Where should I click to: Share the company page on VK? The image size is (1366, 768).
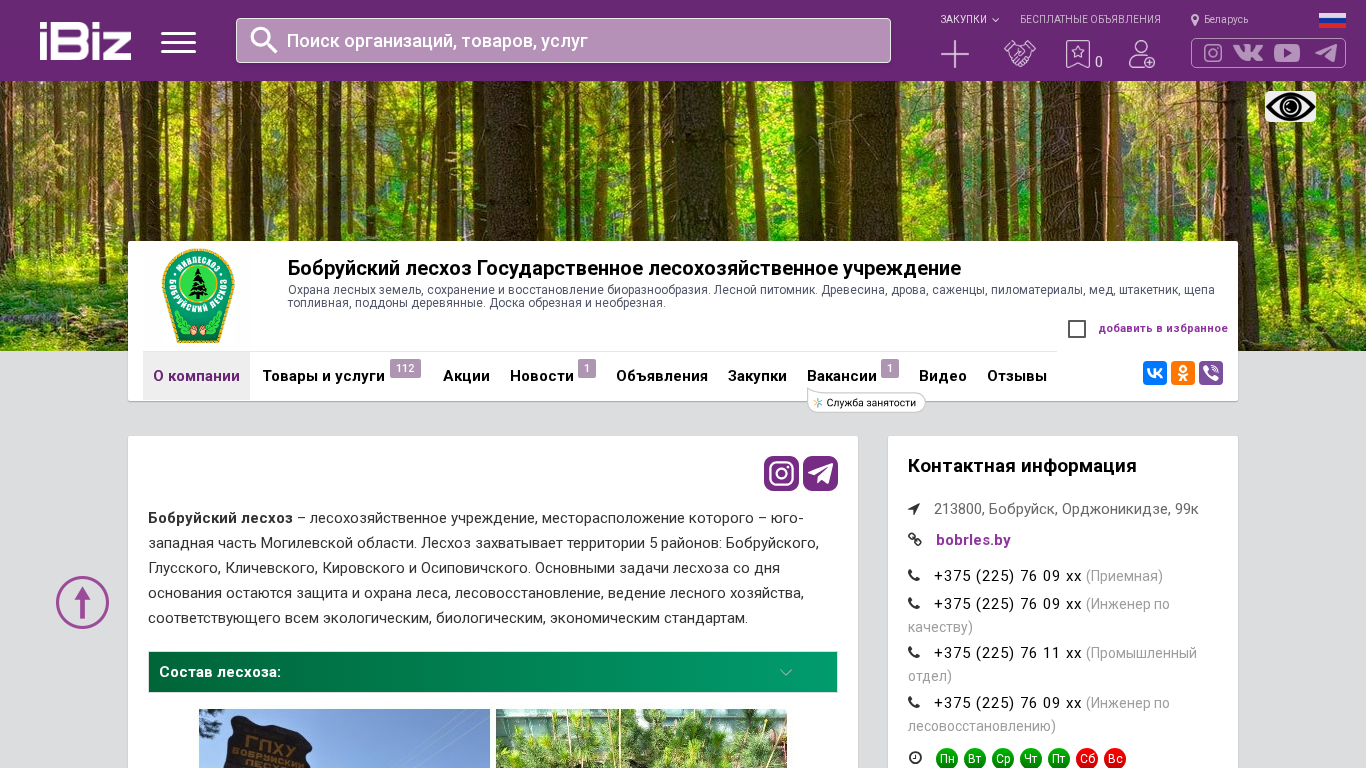[x=1155, y=373]
